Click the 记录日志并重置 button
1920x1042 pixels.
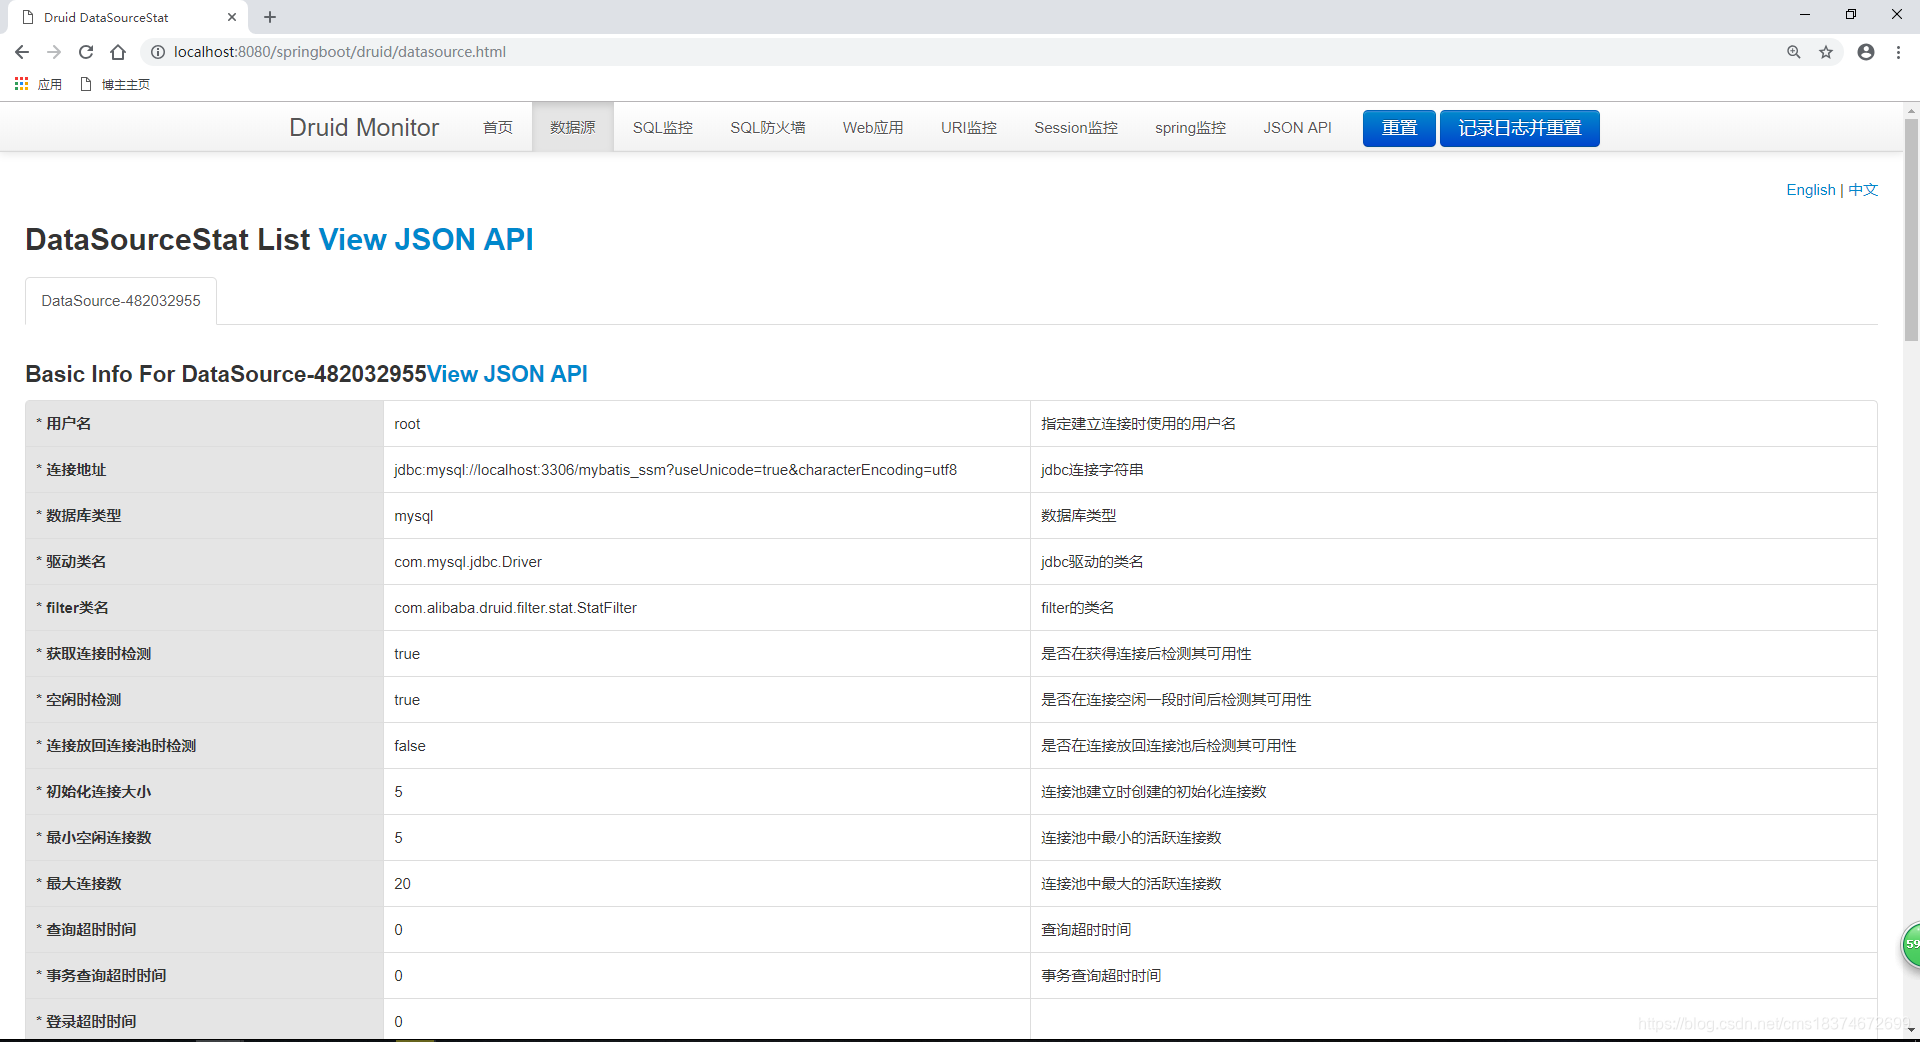point(1518,128)
